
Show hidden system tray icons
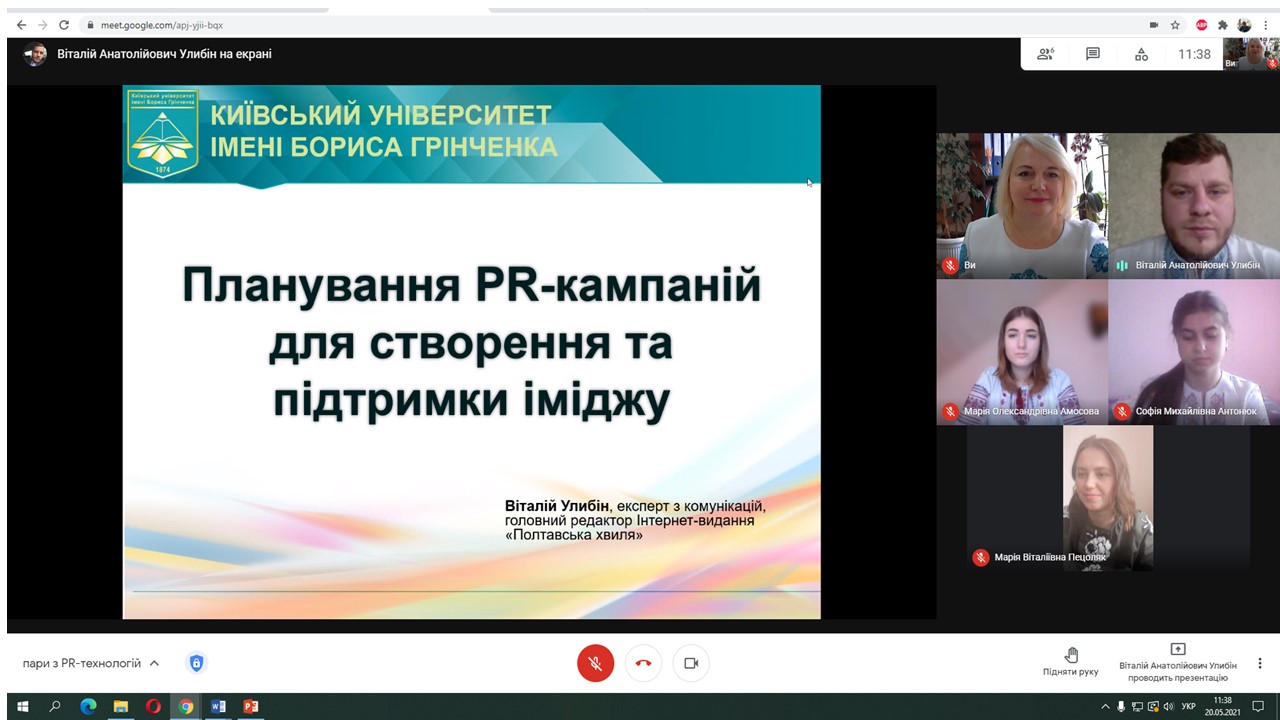(1105, 707)
